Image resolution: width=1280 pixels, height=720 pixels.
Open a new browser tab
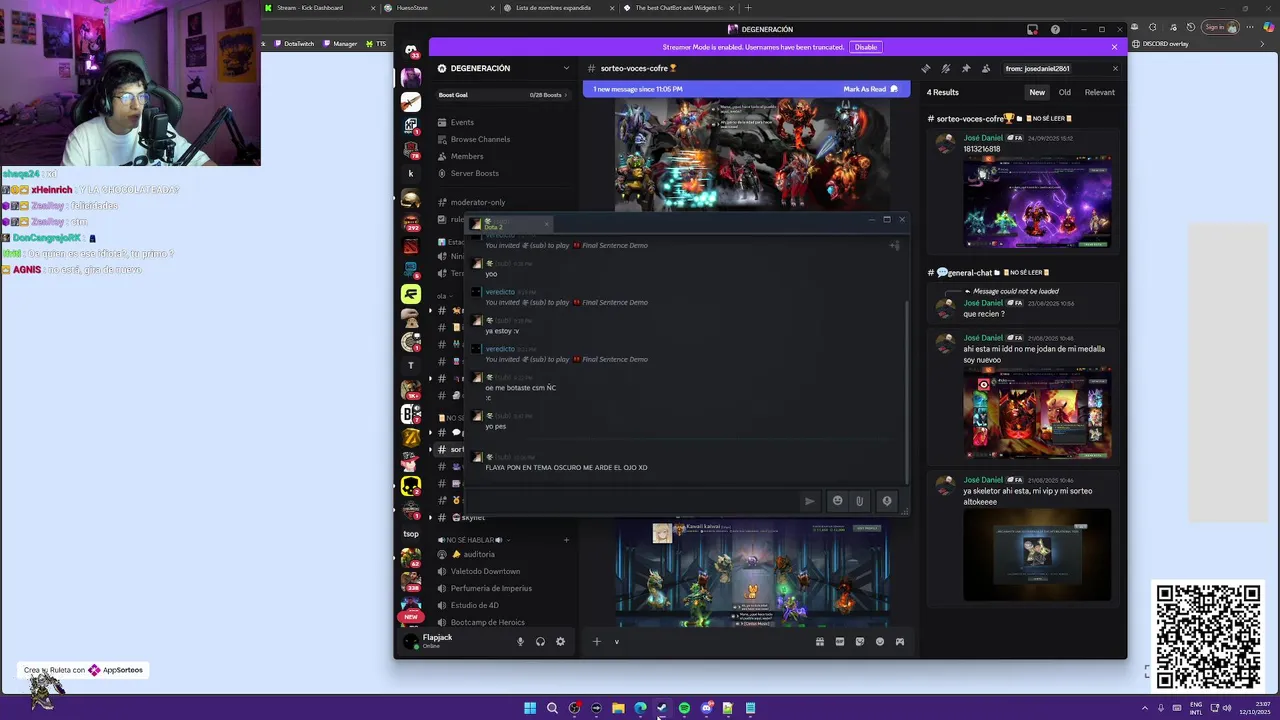tap(747, 8)
